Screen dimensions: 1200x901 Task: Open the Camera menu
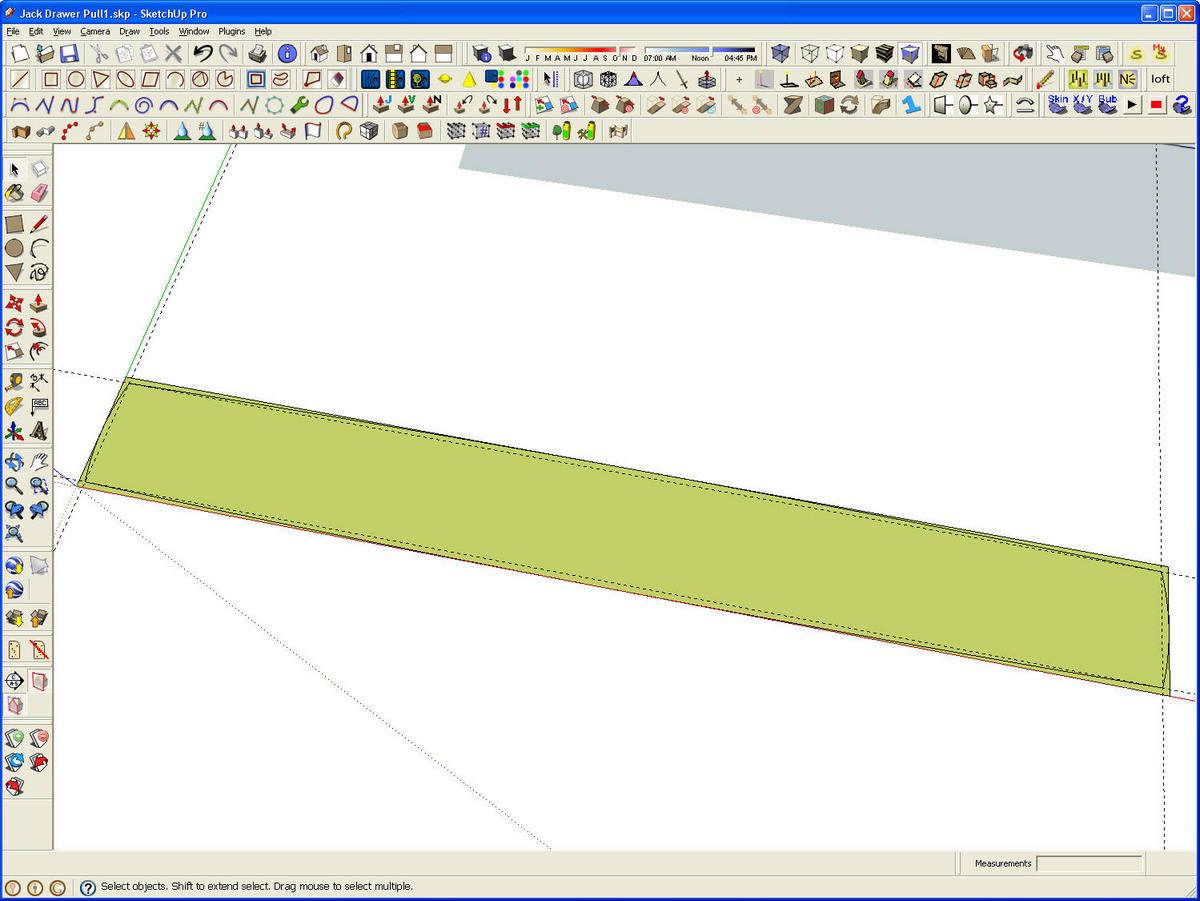click(95, 31)
